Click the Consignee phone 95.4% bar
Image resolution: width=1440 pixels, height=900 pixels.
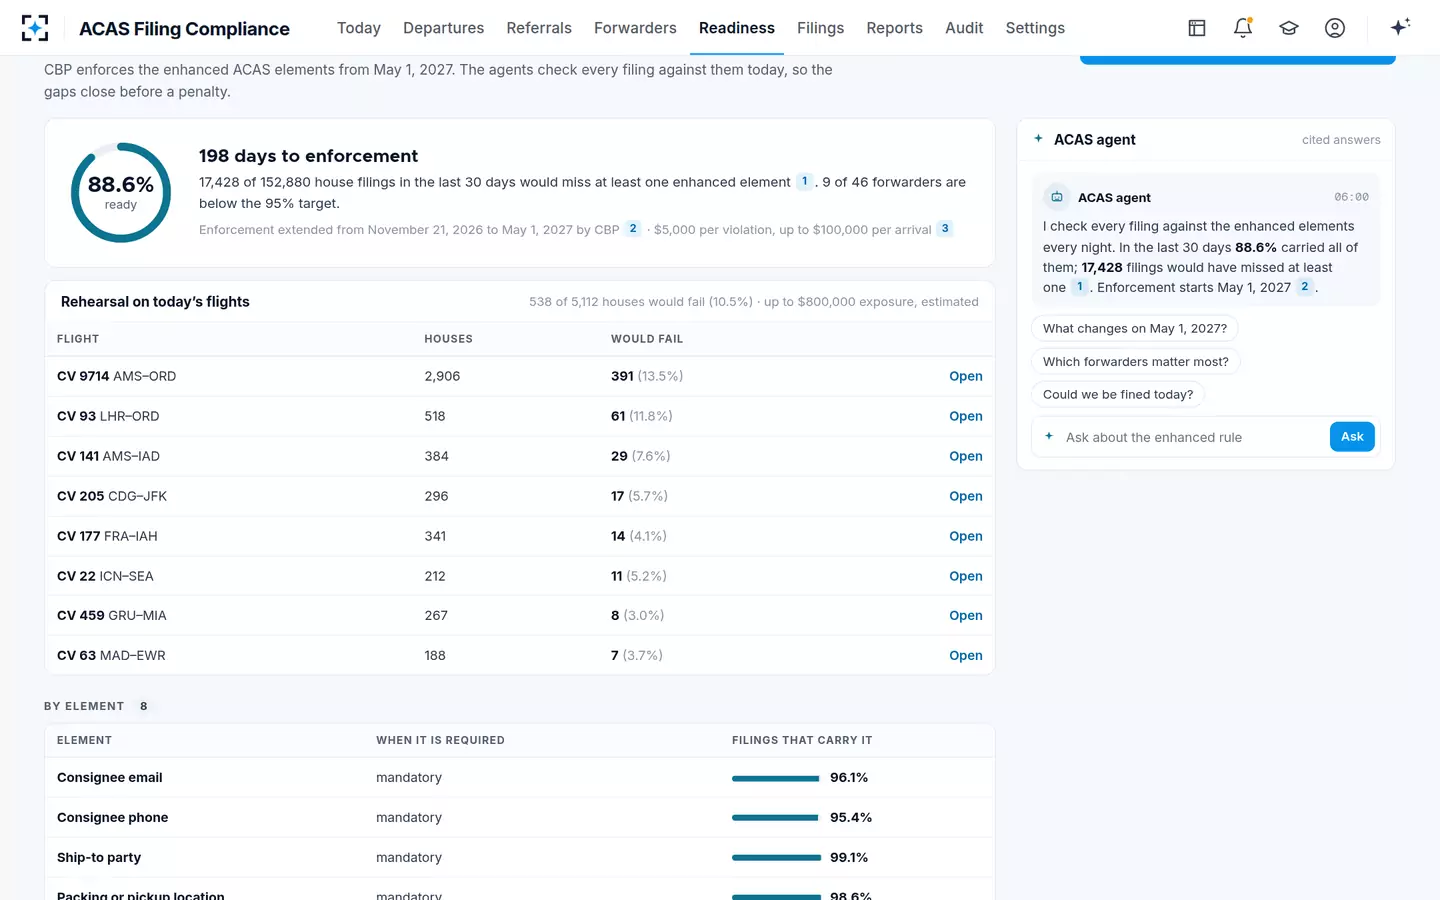[776, 818]
